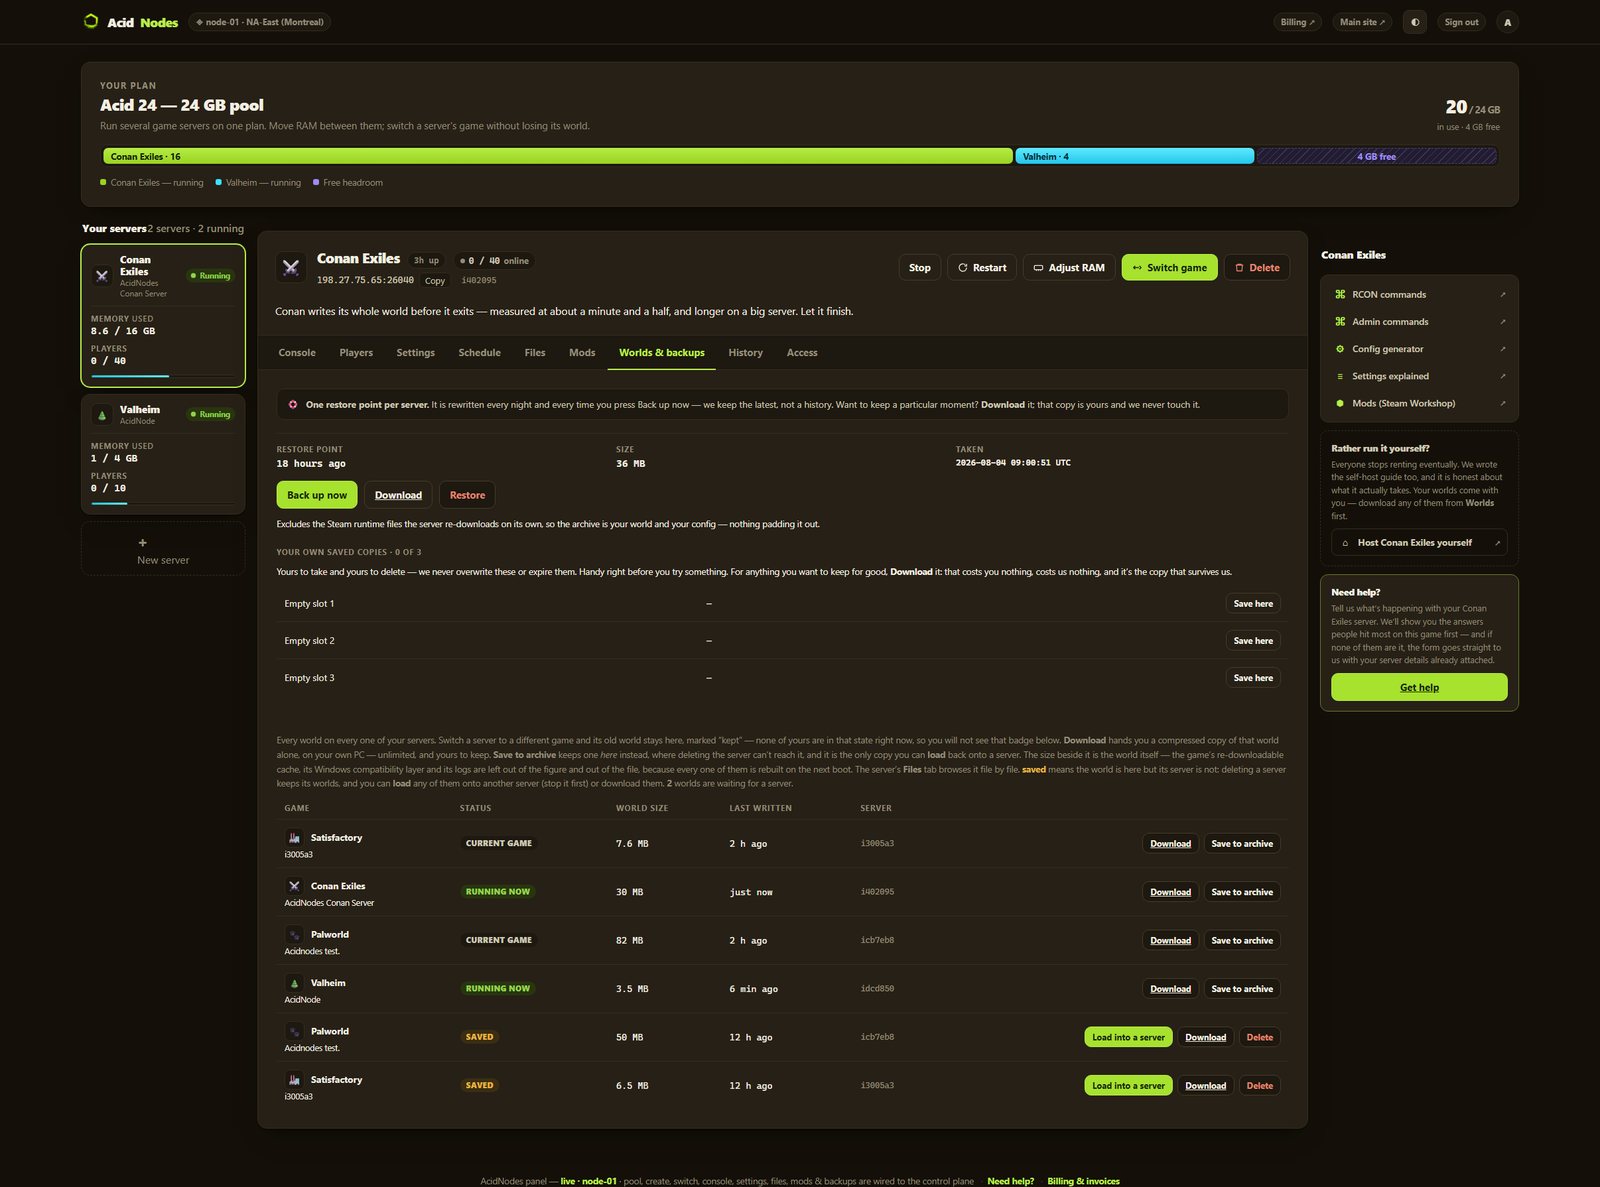Download the restore point
Image resolution: width=1600 pixels, height=1187 pixels.
(x=398, y=495)
